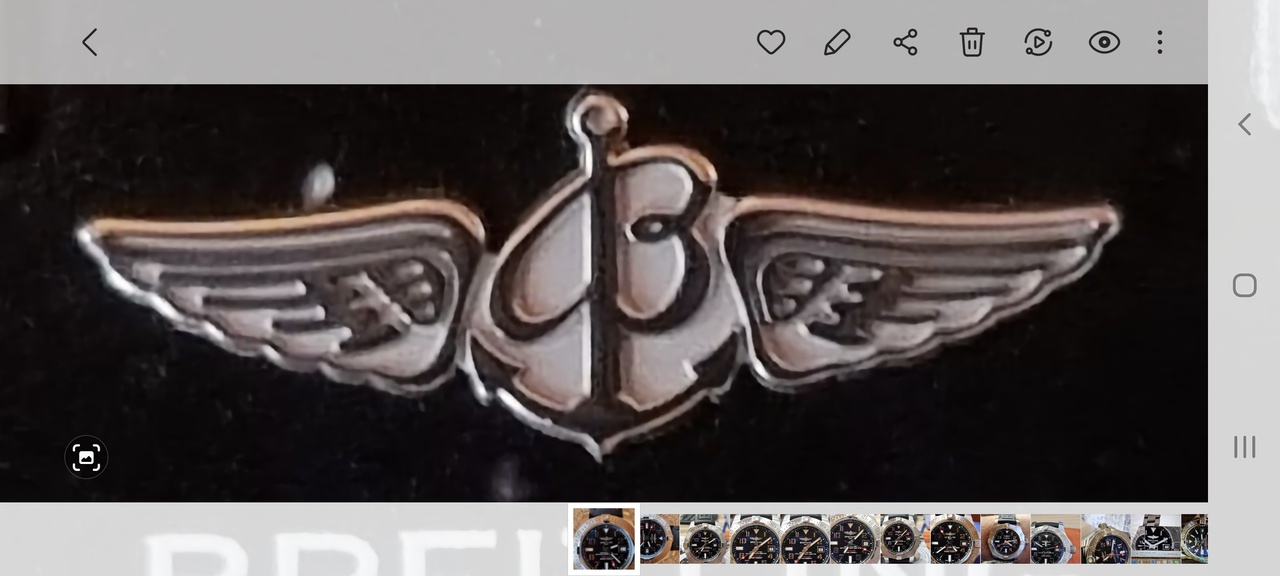Open the watch-on-wrist thumbnail

(1005, 539)
